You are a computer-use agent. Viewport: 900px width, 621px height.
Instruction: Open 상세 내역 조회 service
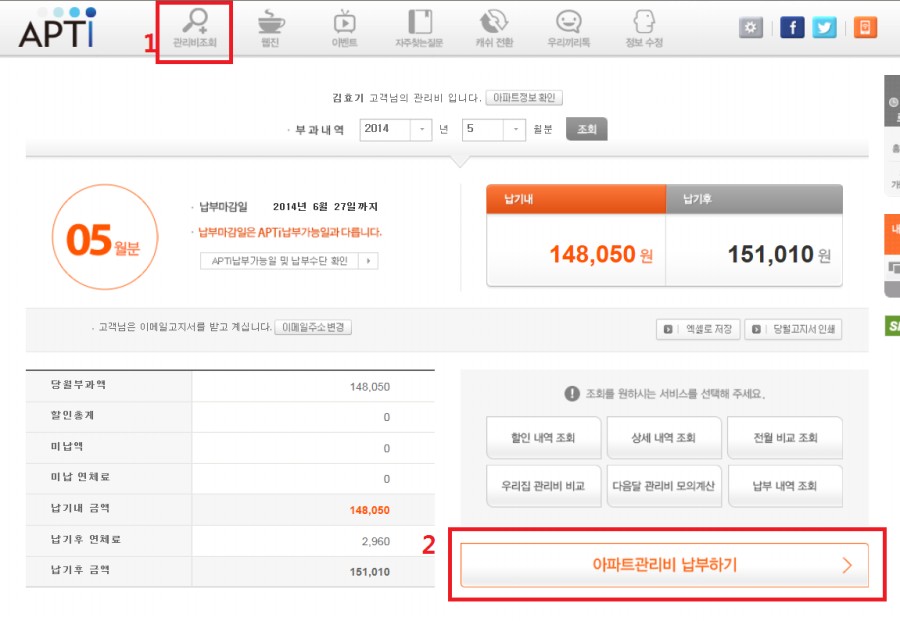(664, 438)
